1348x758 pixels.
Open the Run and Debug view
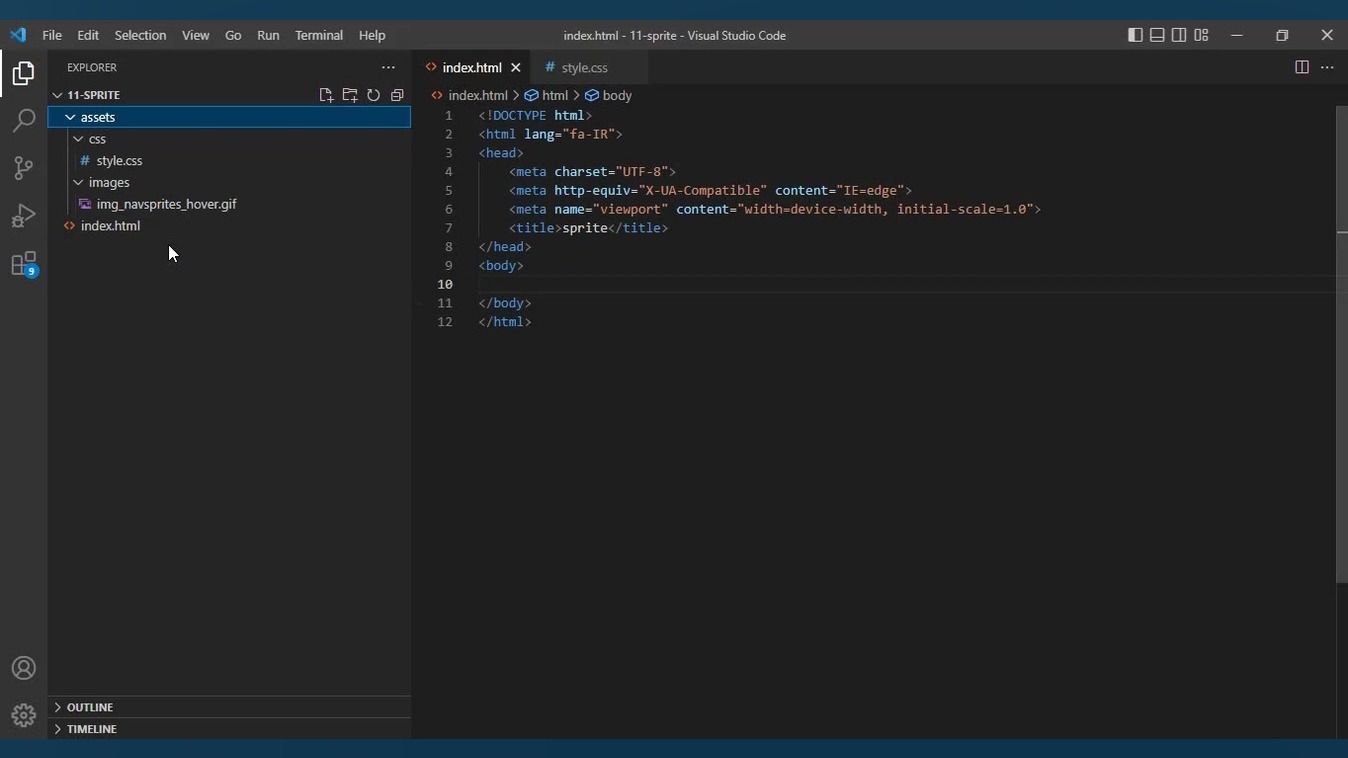click(23, 216)
